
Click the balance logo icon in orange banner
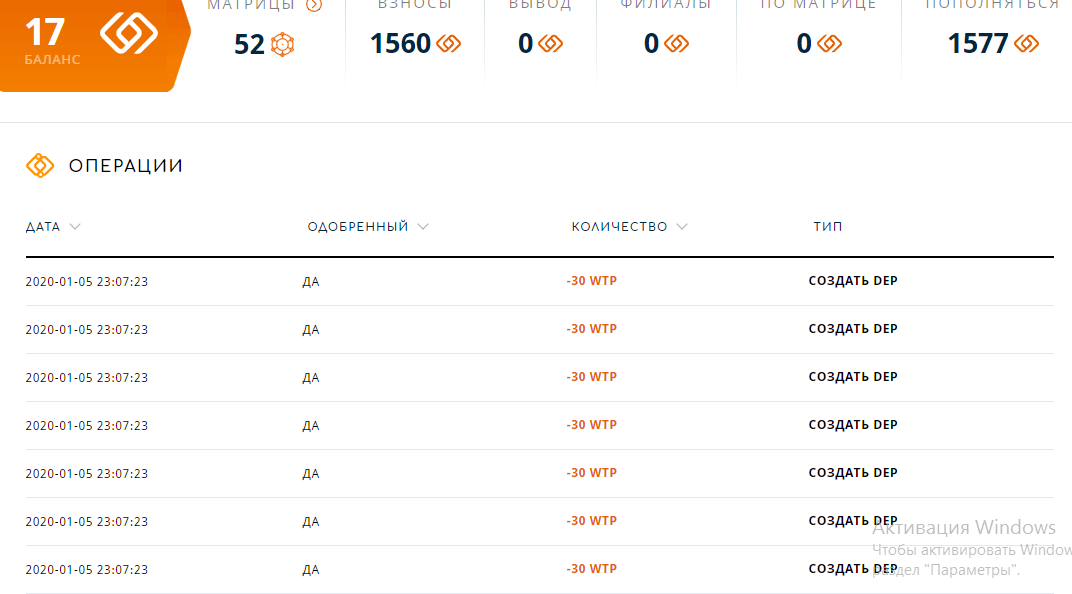tap(129, 32)
